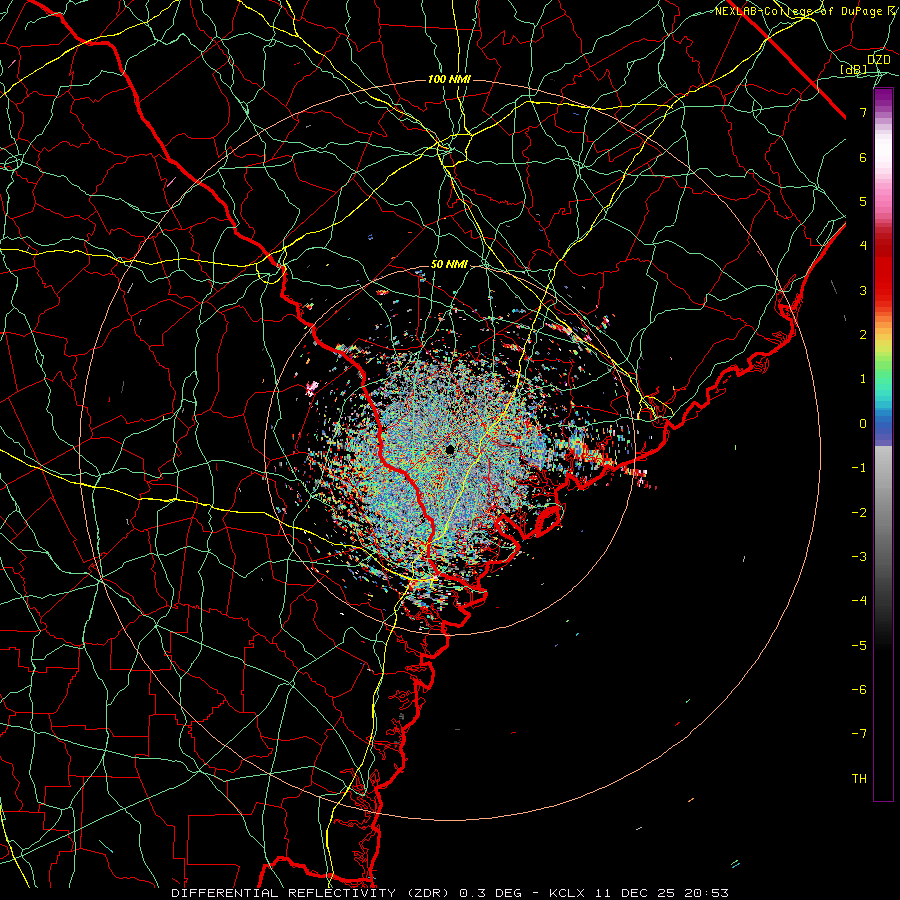Image resolution: width=900 pixels, height=900 pixels.
Task: Click the "-7" label on the color scale
Action: coord(859,734)
